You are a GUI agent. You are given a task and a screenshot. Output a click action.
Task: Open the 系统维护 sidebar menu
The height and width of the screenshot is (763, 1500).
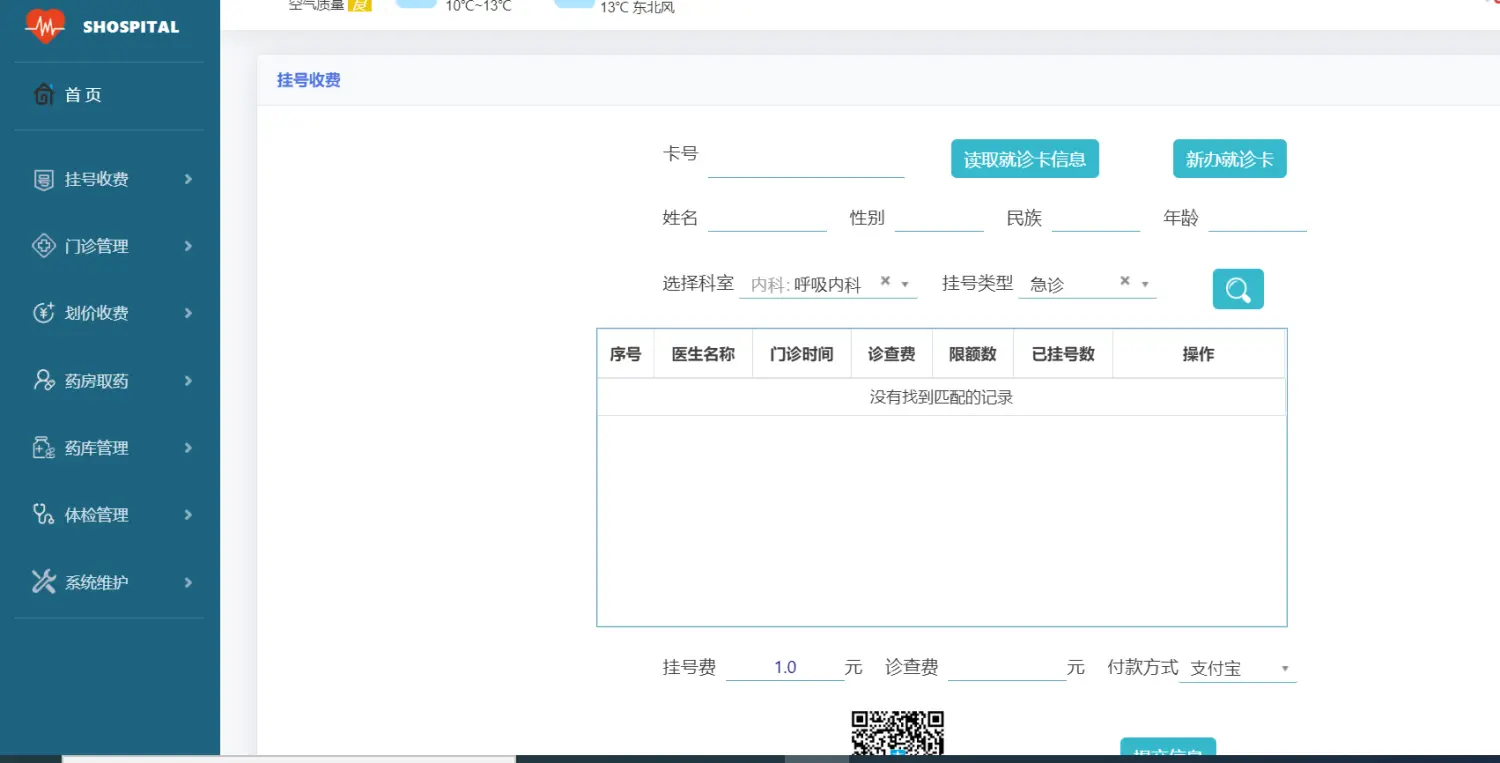(109, 582)
